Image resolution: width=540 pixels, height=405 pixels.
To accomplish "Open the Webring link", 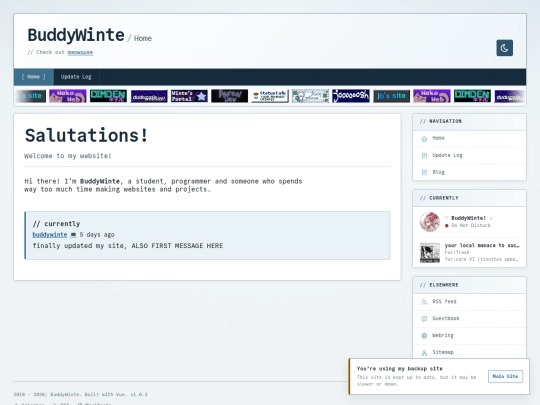I will 469,335.
